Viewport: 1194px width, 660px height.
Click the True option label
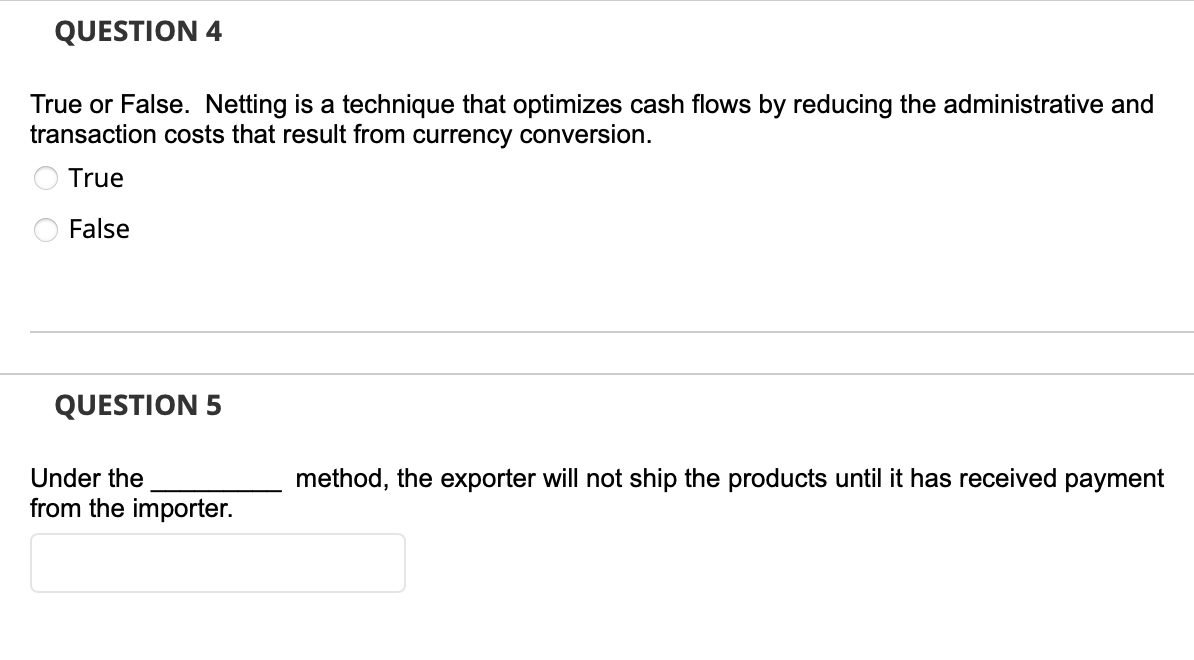click(x=95, y=177)
